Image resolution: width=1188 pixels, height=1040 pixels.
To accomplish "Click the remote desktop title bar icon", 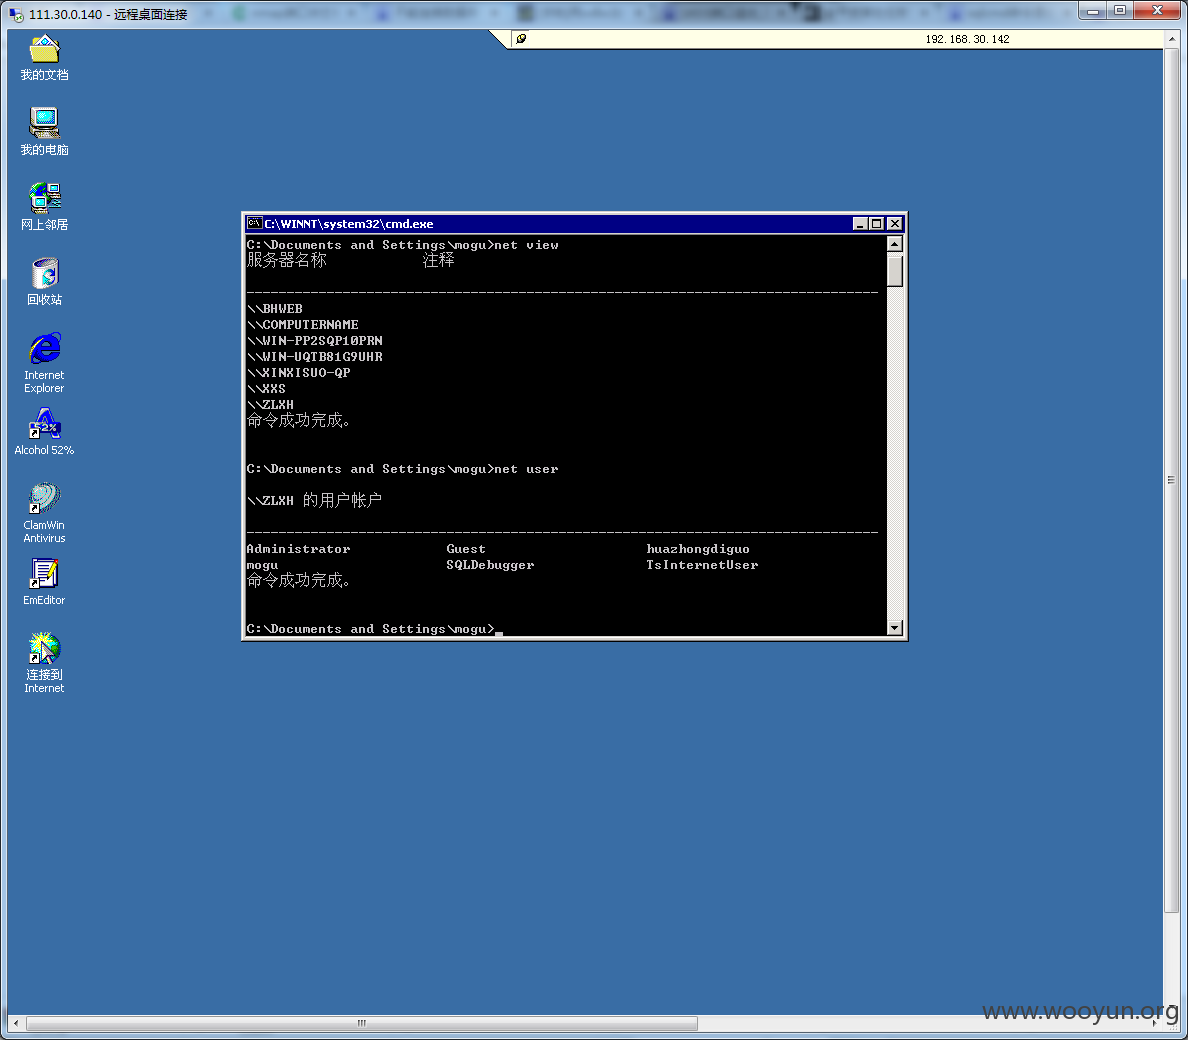I will [x=15, y=14].
